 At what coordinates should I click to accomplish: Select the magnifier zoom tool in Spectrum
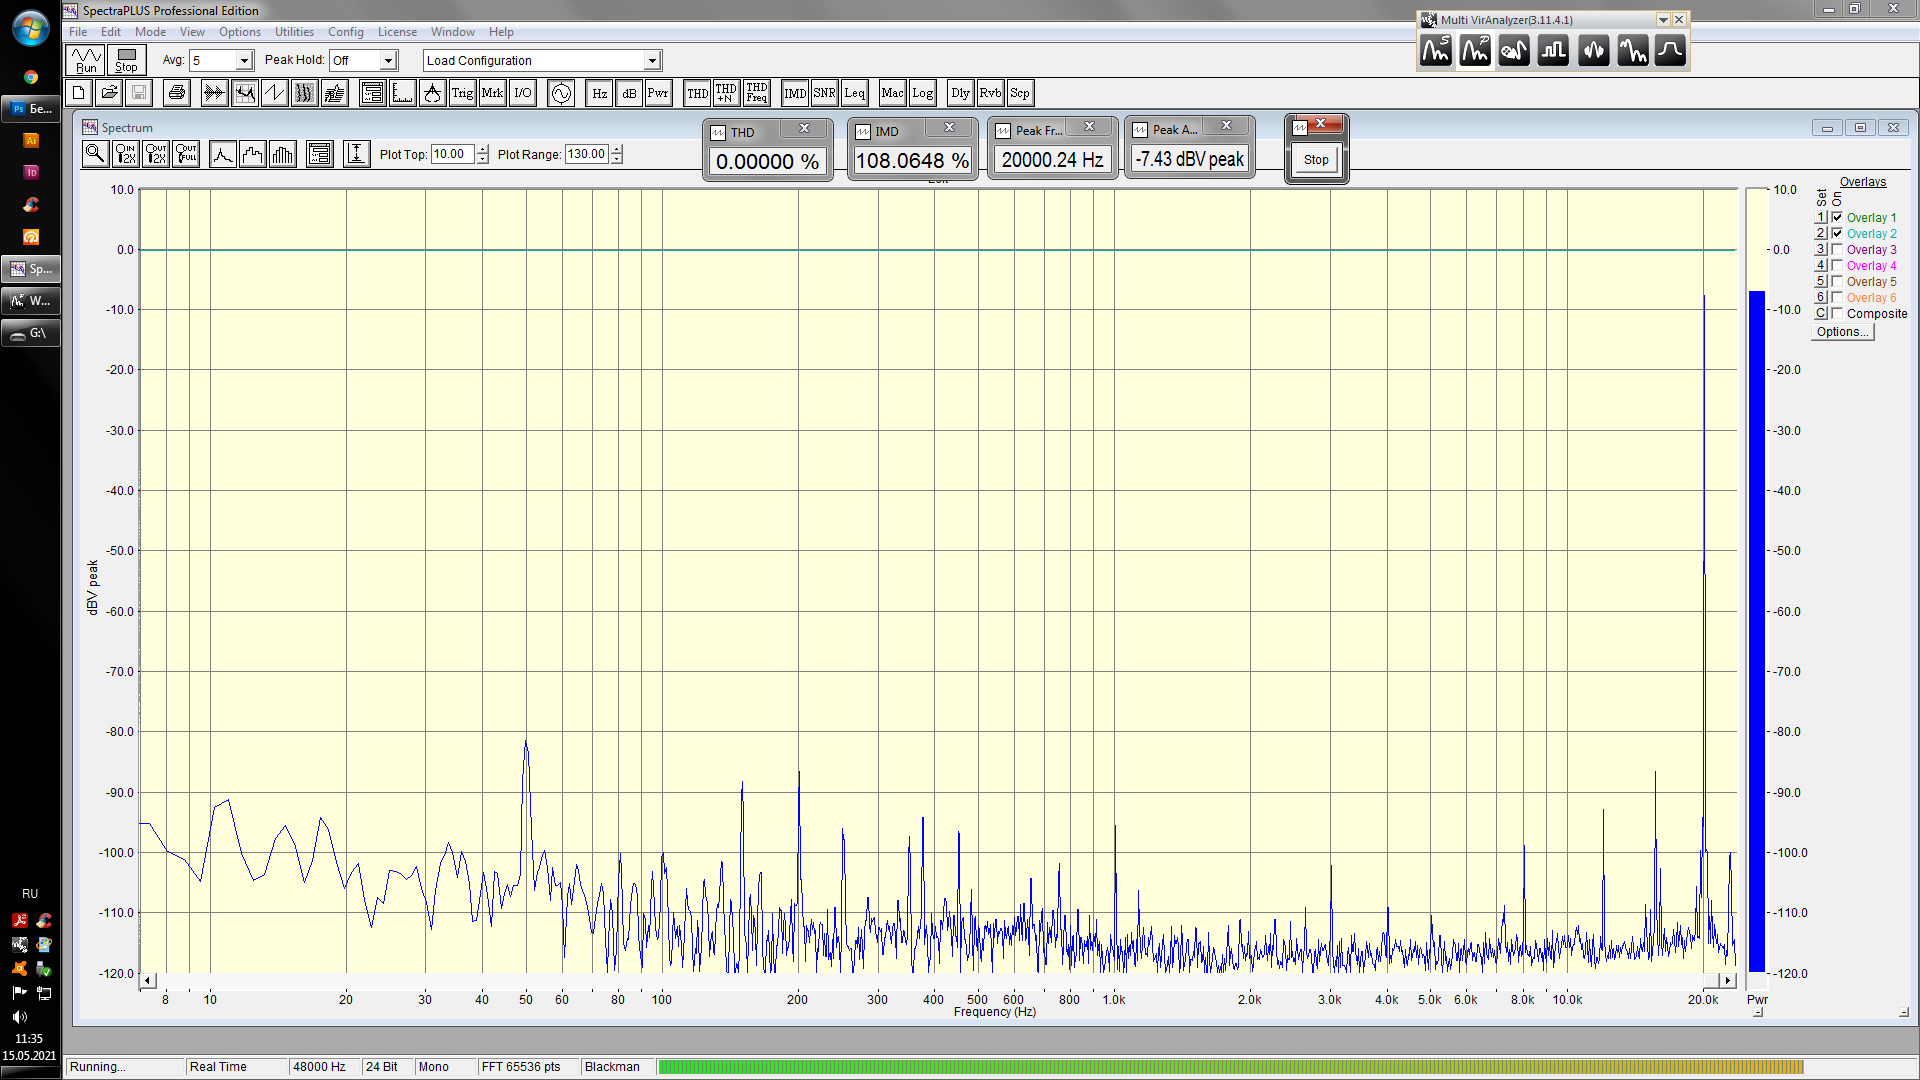click(95, 154)
